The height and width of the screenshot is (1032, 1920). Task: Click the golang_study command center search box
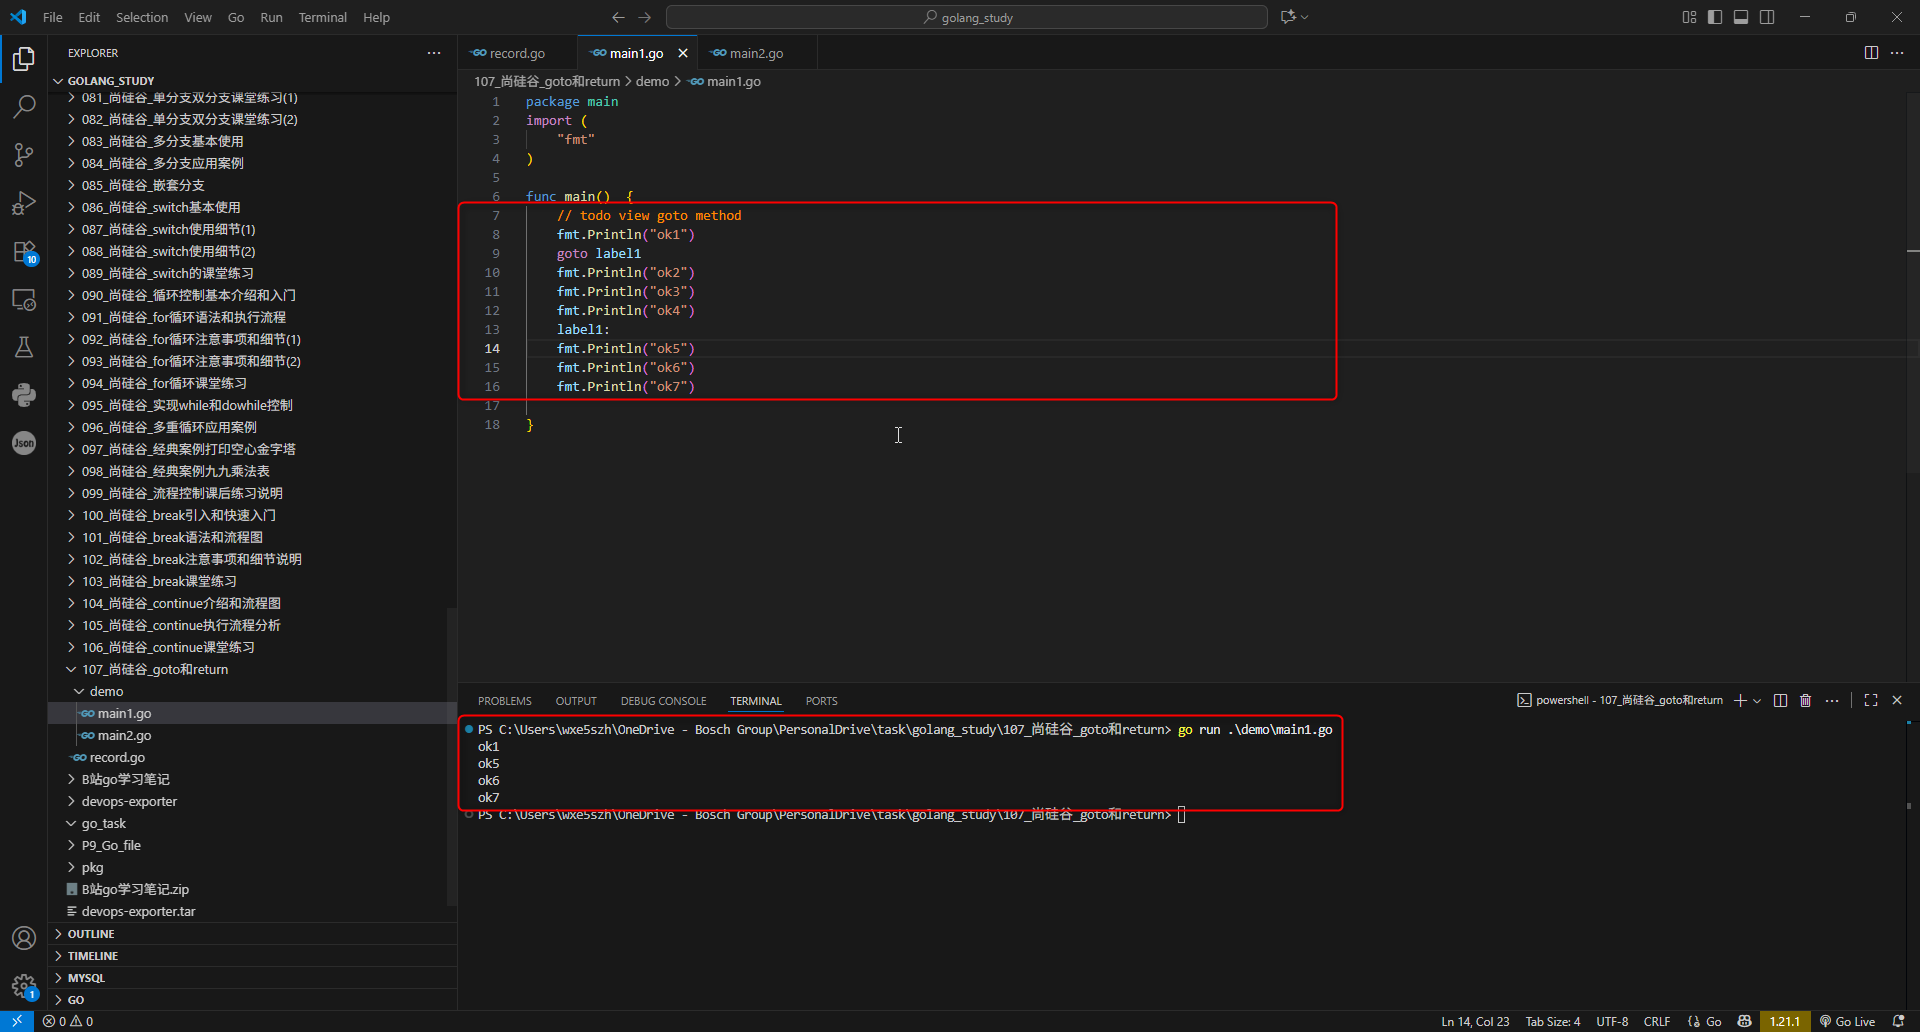click(967, 17)
